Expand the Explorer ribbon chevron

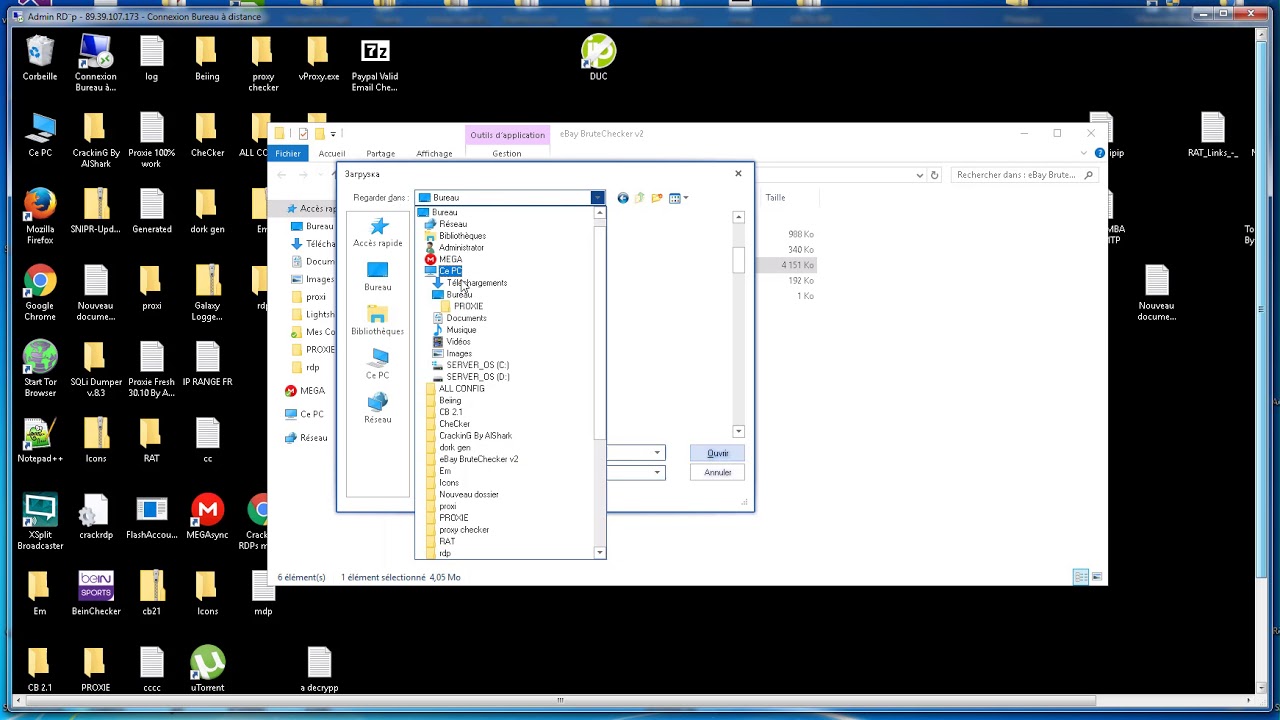(x=1084, y=153)
